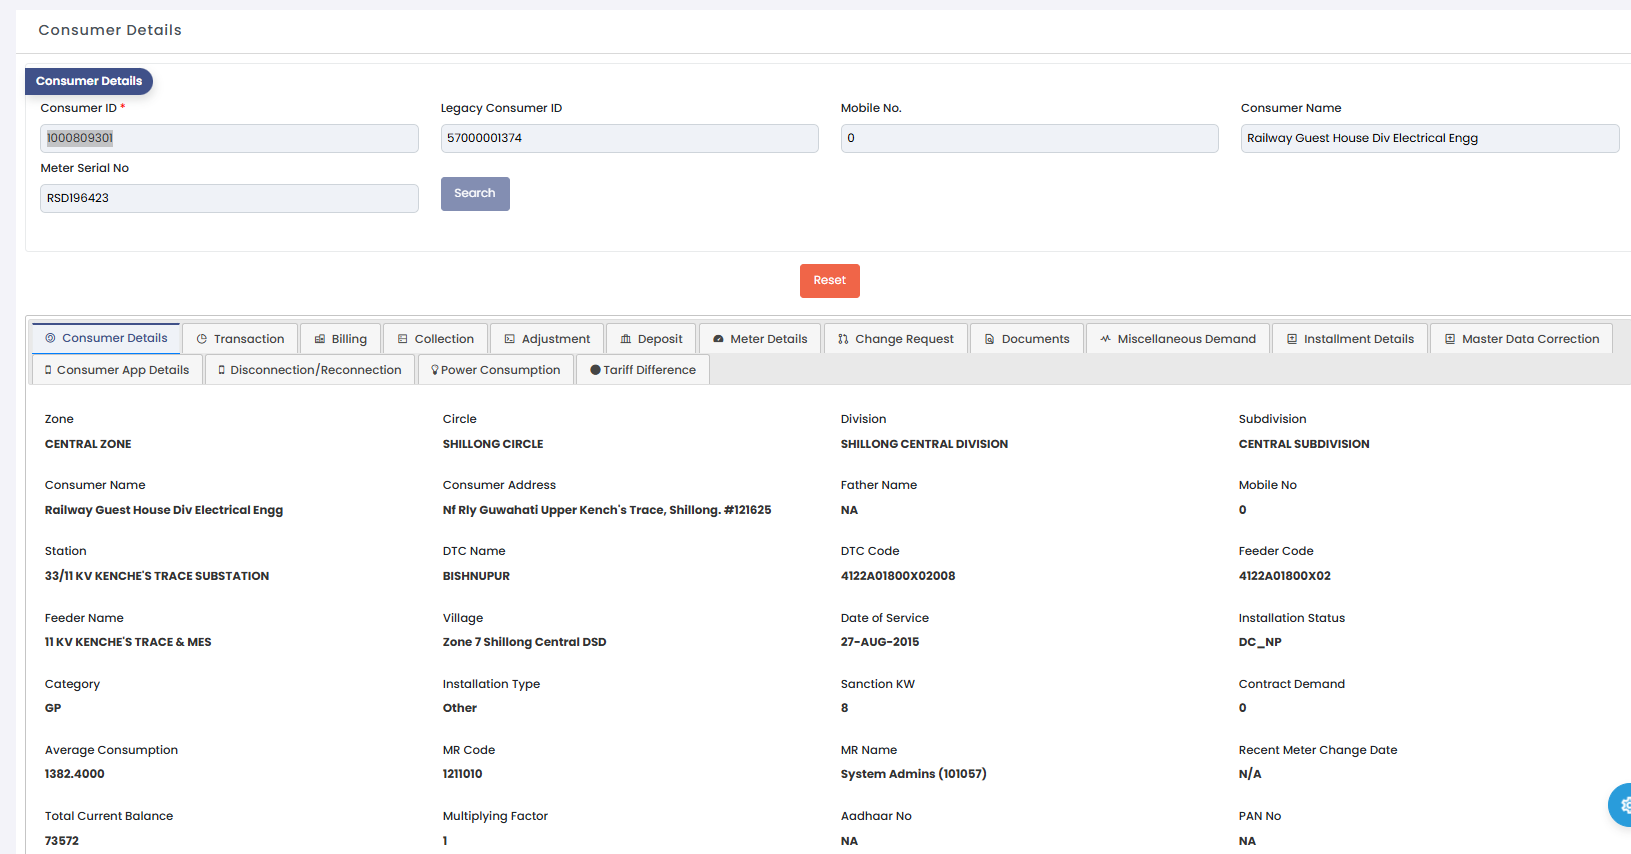Click the Consumer Name input field
The image size is (1631, 854).
point(1430,138)
